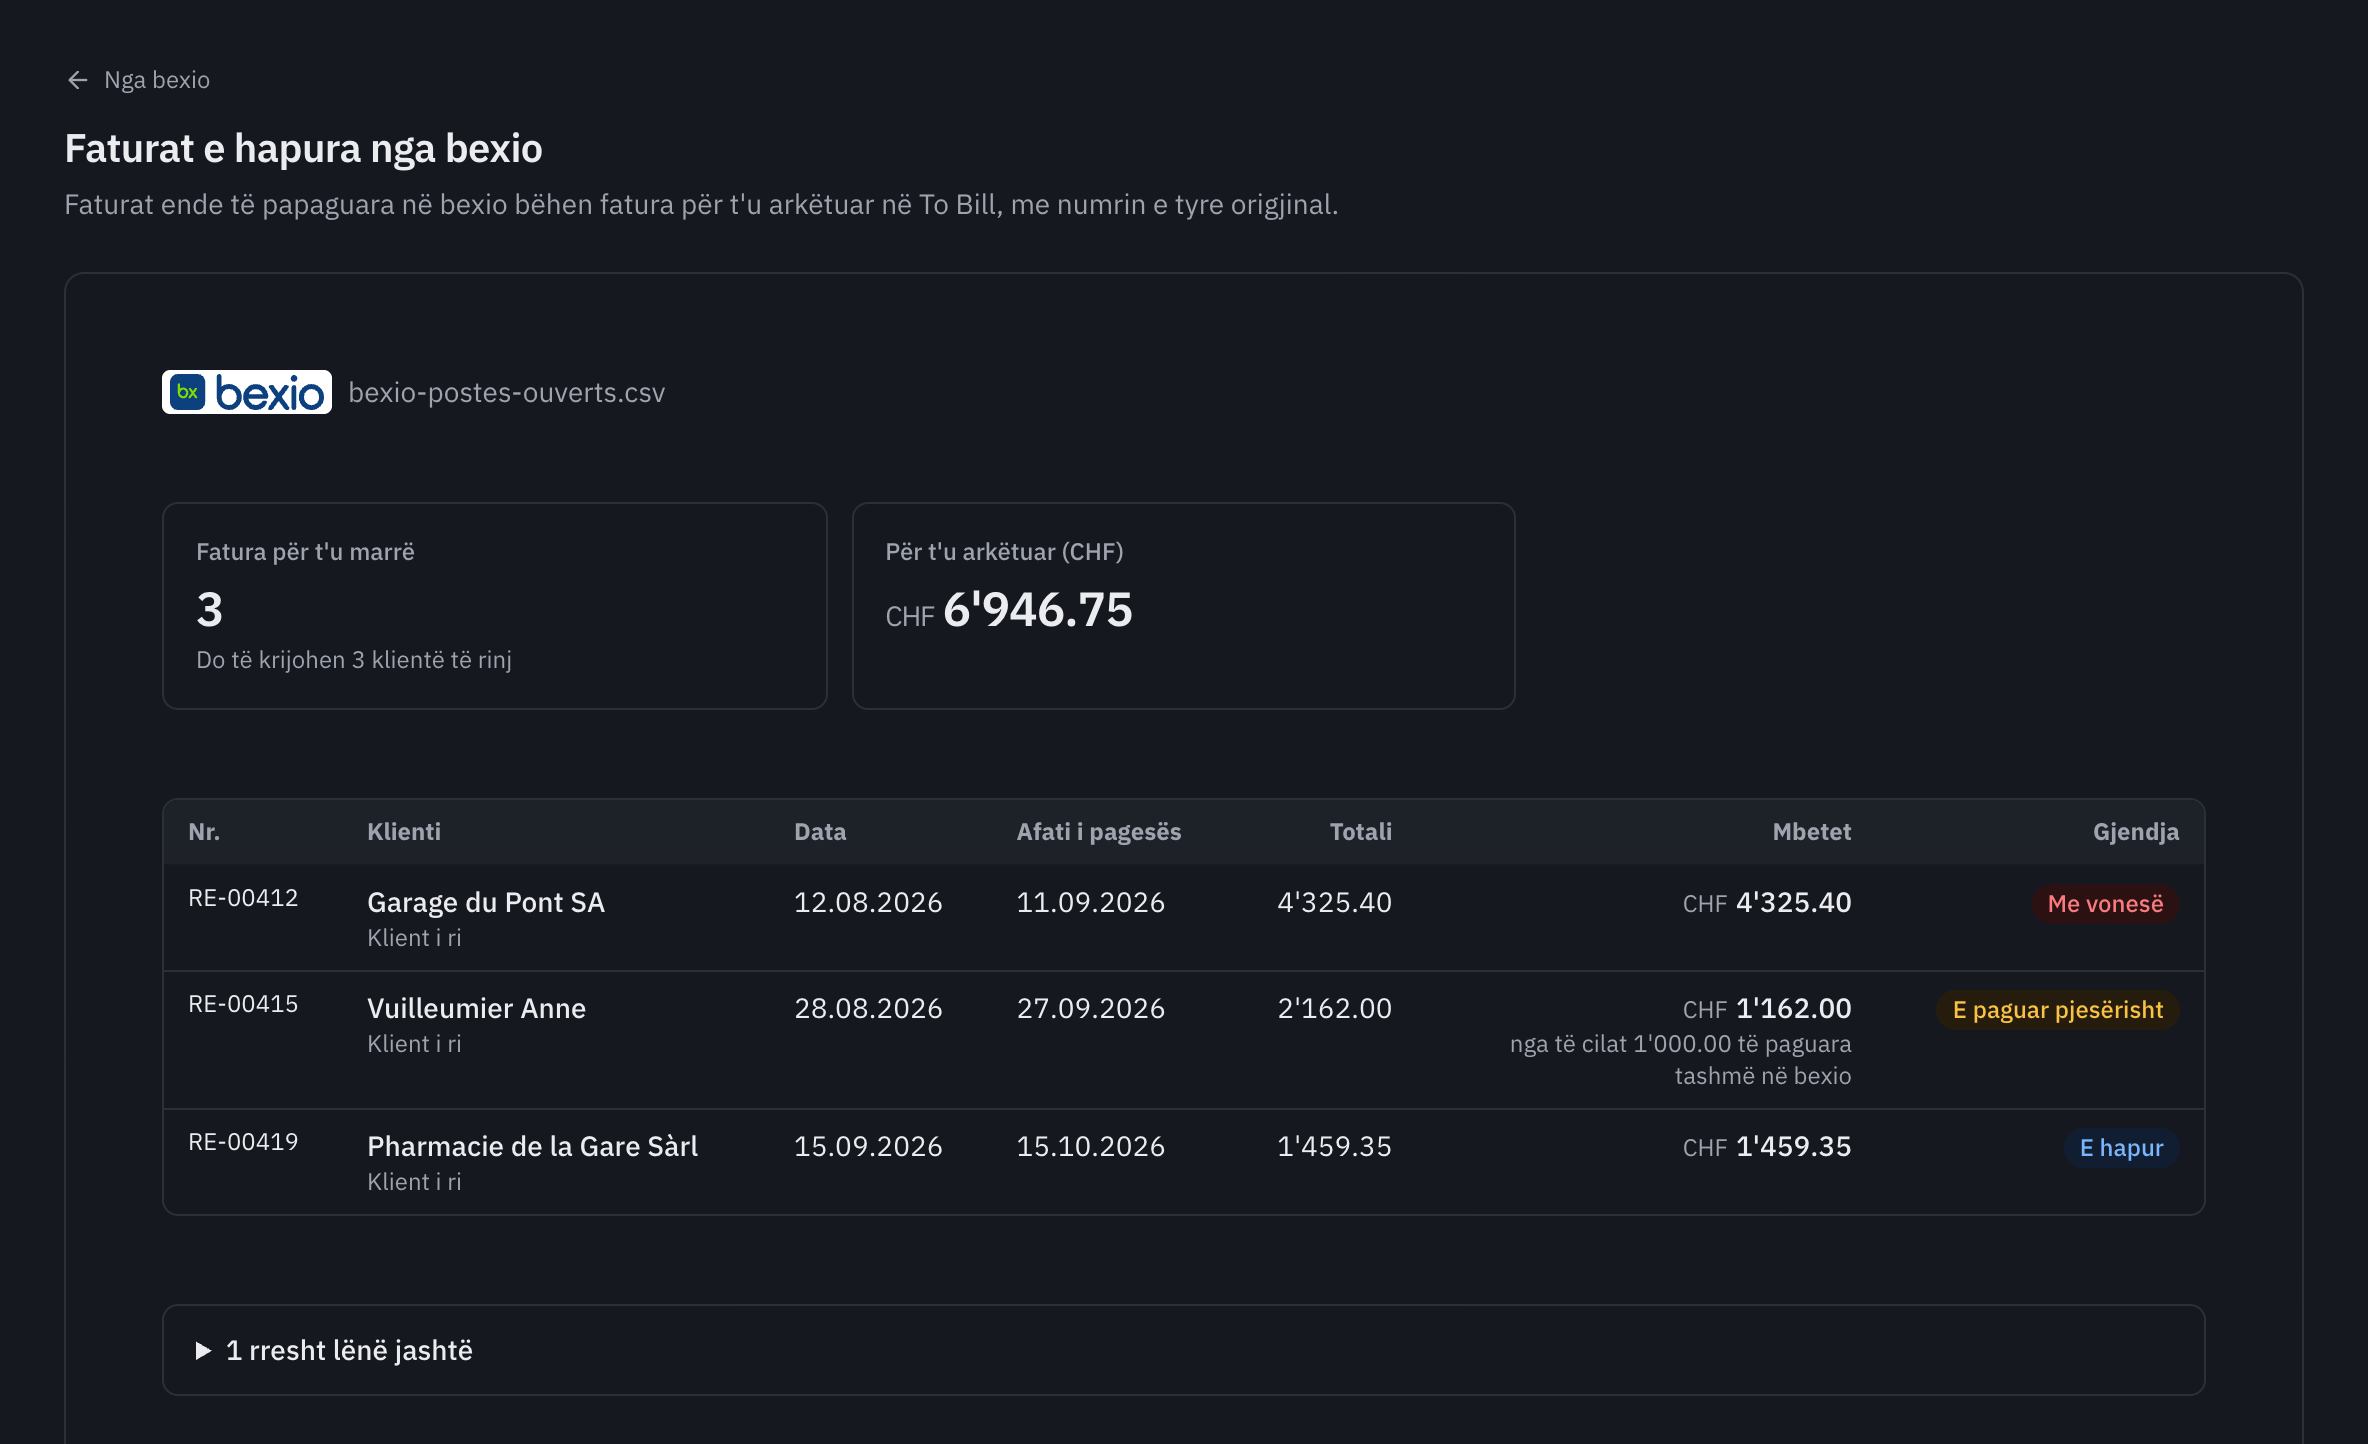Click Garage du Pont SA client name
The image size is (2368, 1444).
[x=486, y=902]
